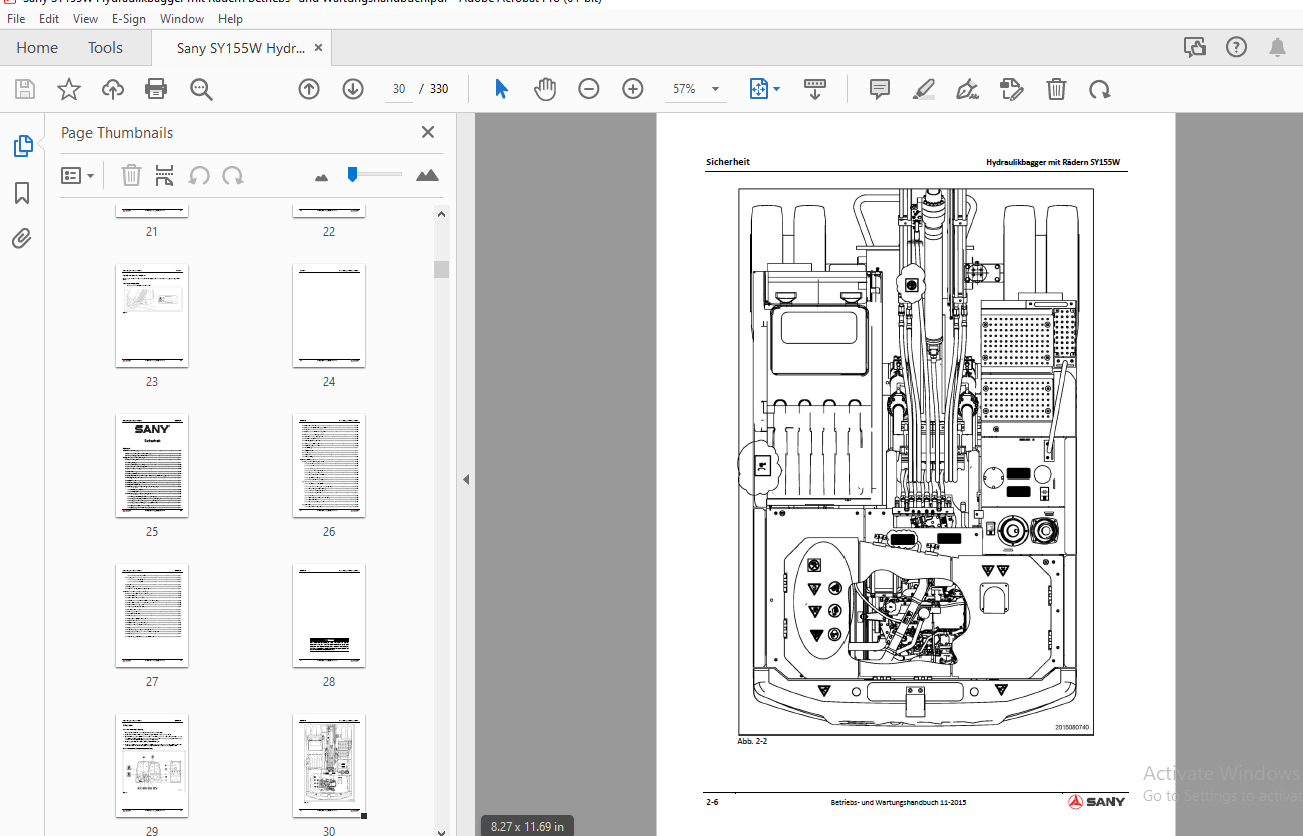Screen dimensions: 1303x836
Task: Go to previous page arrow
Action: [x=309, y=89]
